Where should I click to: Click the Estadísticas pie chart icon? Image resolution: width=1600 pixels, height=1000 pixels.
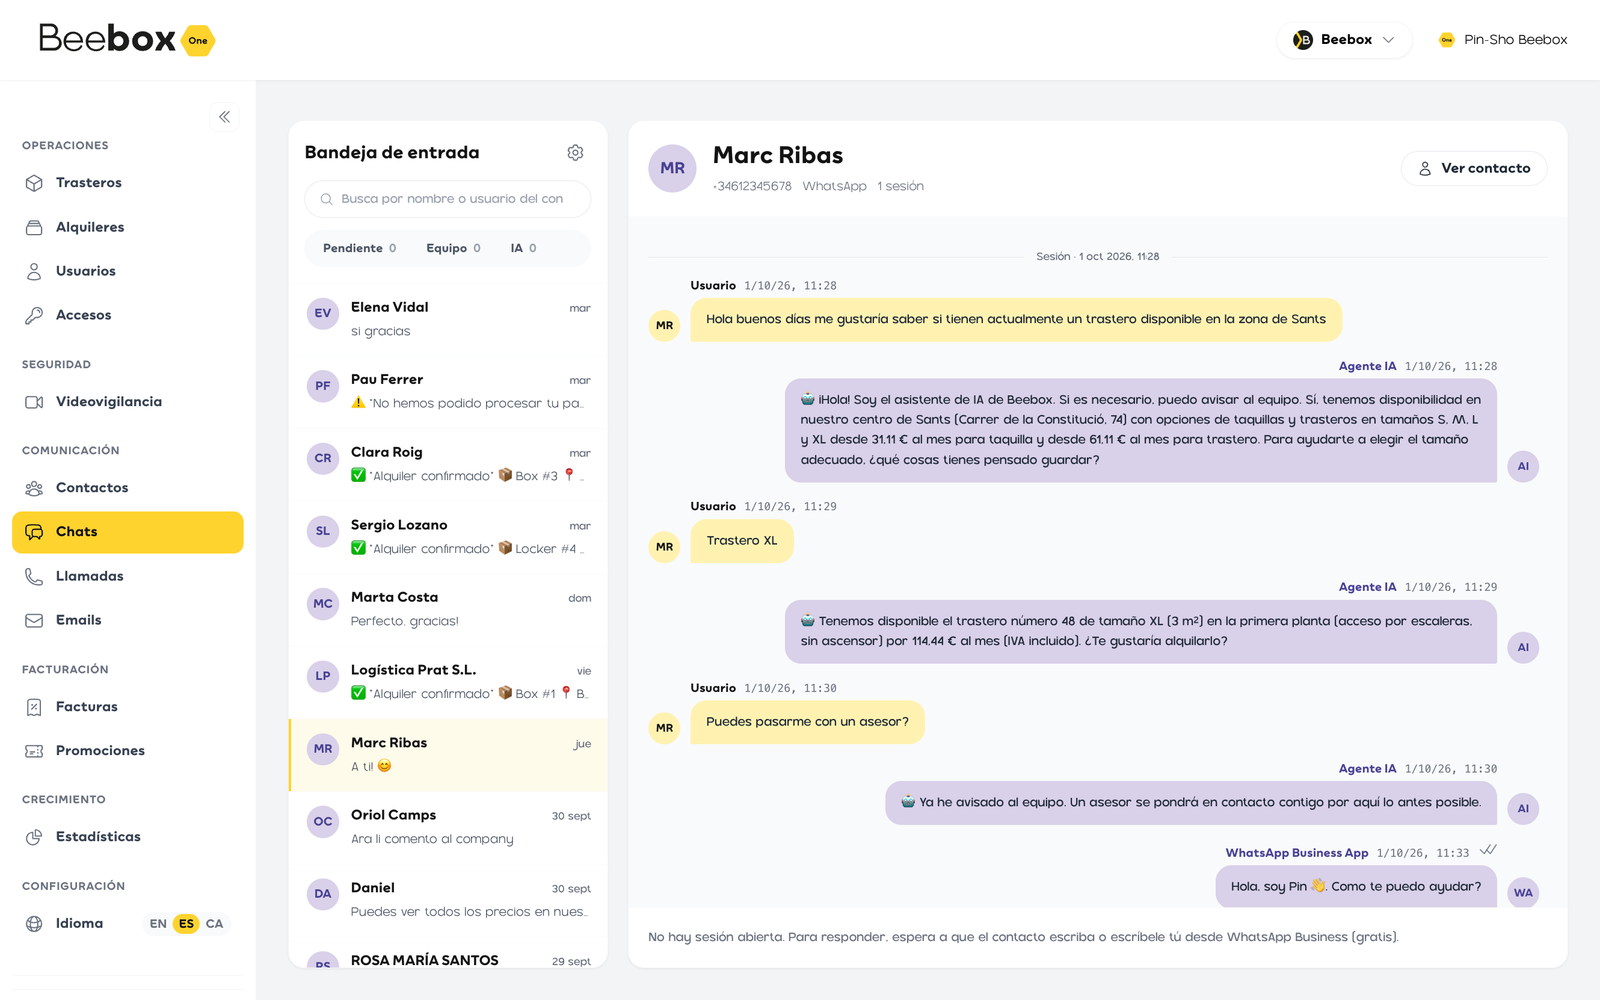click(x=34, y=837)
